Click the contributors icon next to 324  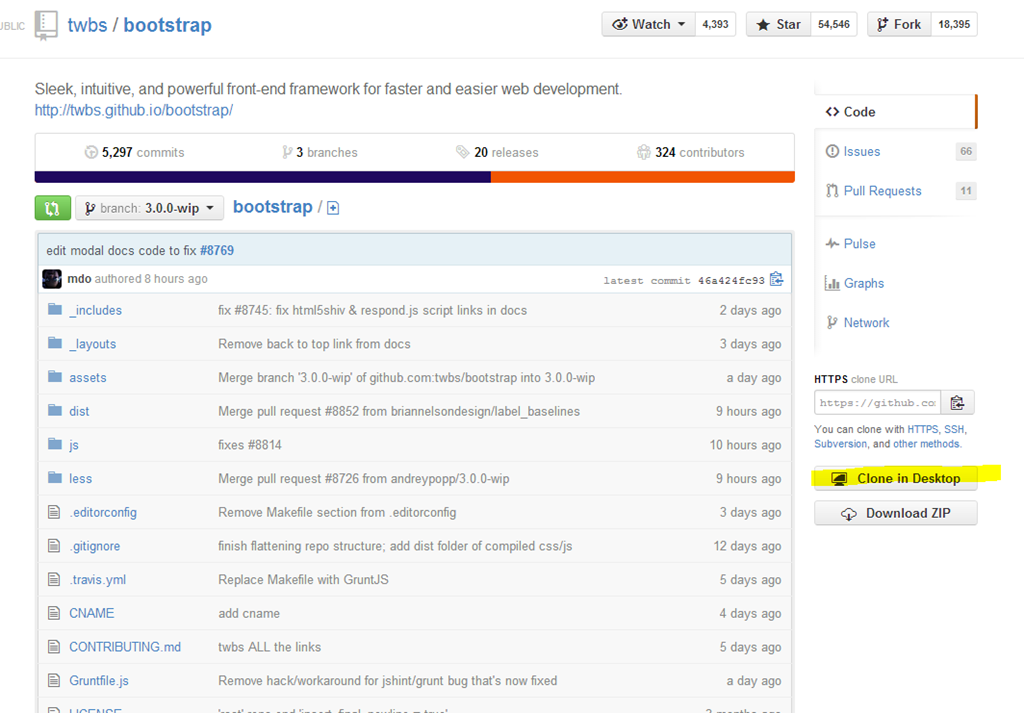pos(643,152)
